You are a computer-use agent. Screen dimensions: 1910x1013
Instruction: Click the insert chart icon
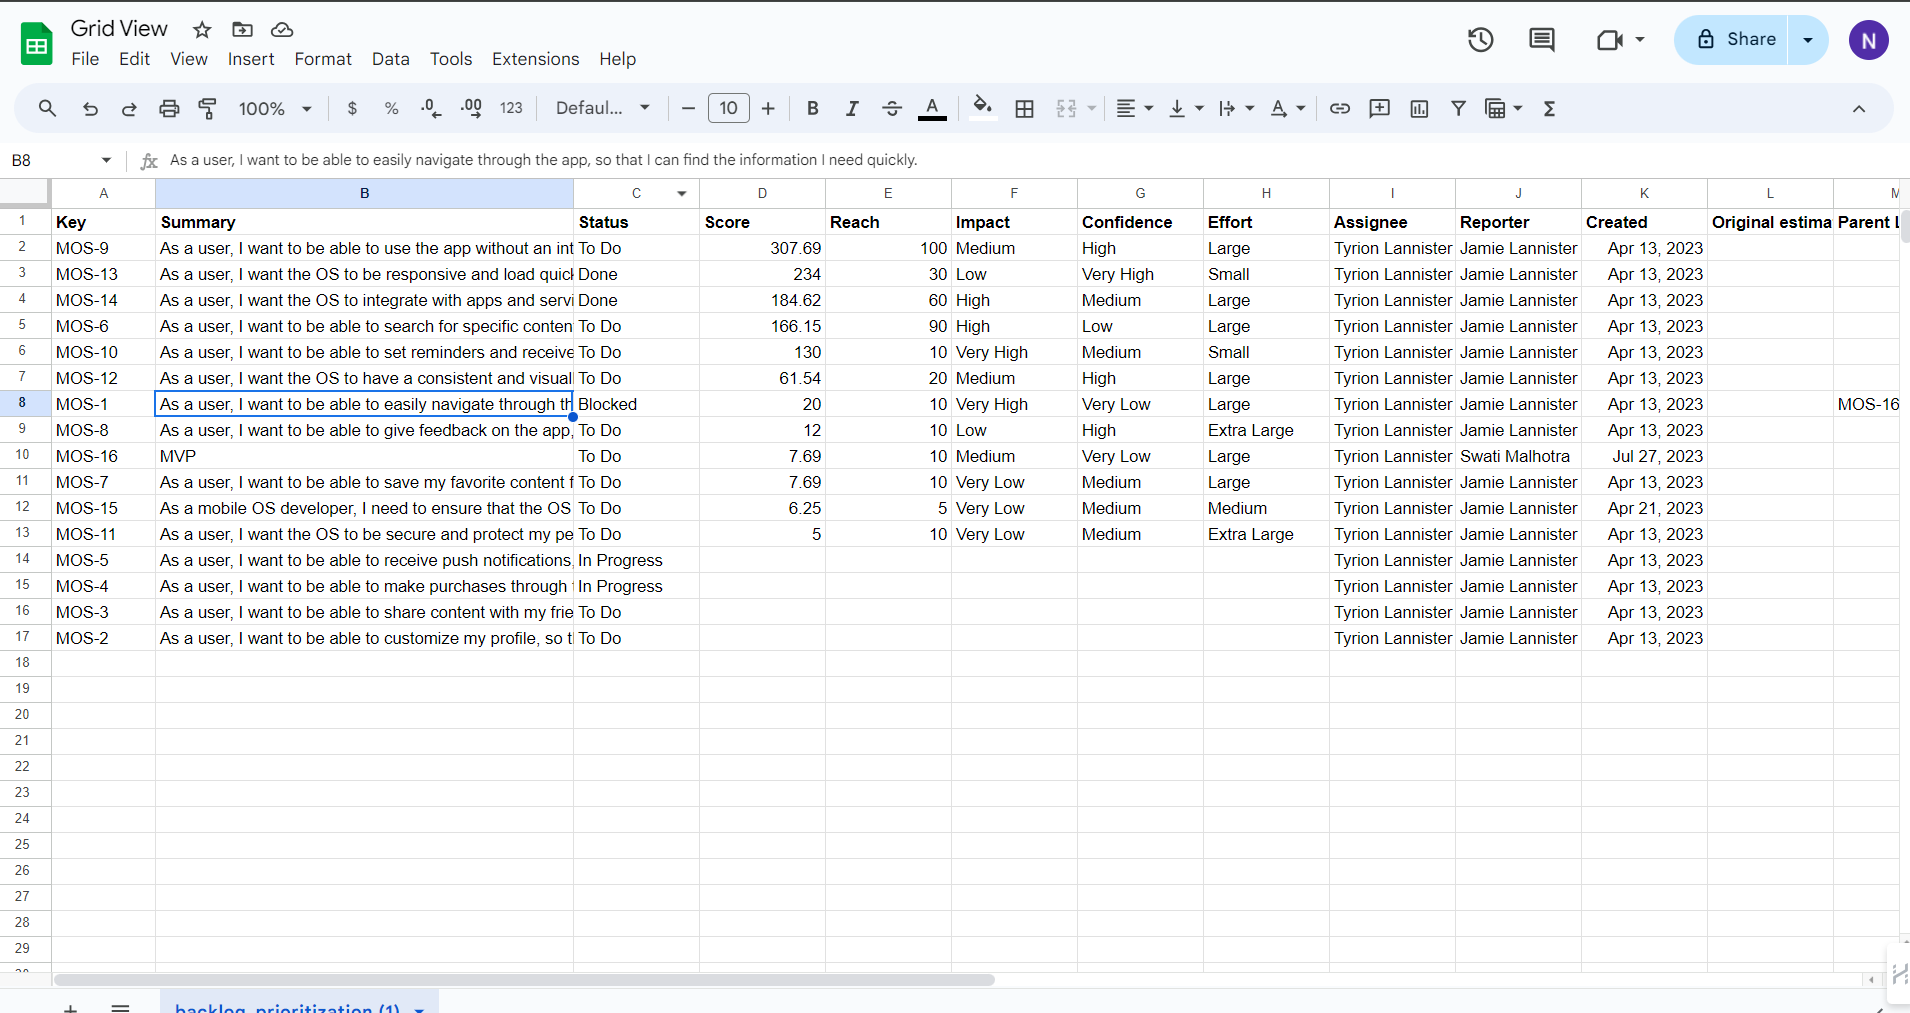click(x=1419, y=109)
